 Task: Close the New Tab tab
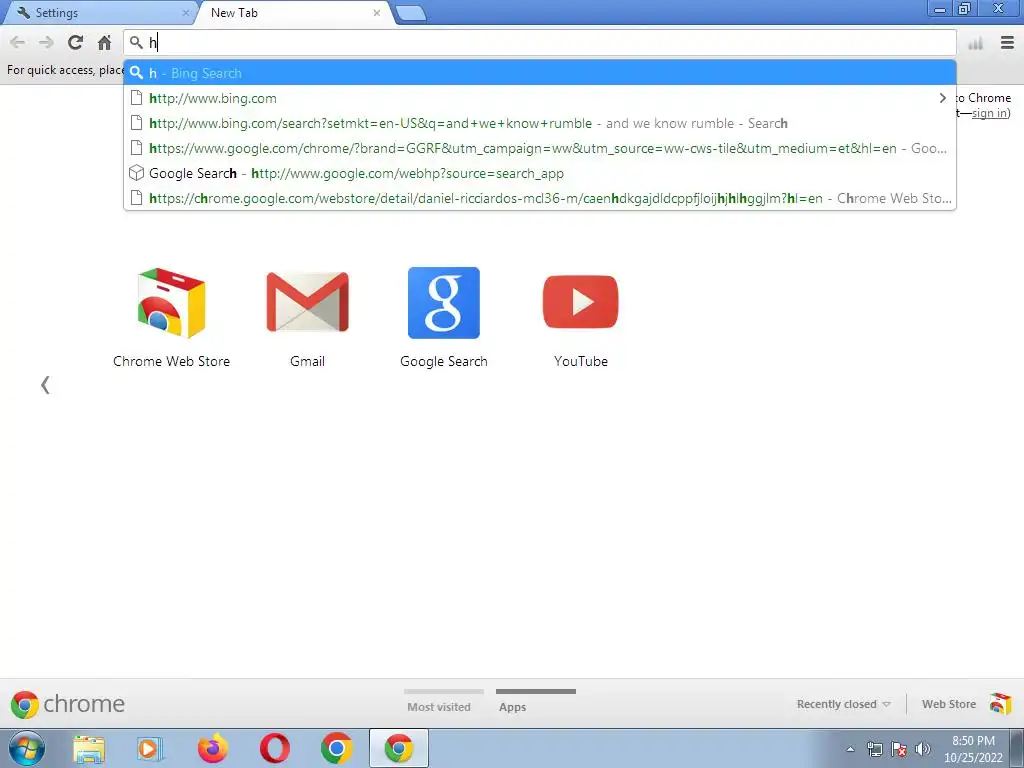click(x=377, y=12)
